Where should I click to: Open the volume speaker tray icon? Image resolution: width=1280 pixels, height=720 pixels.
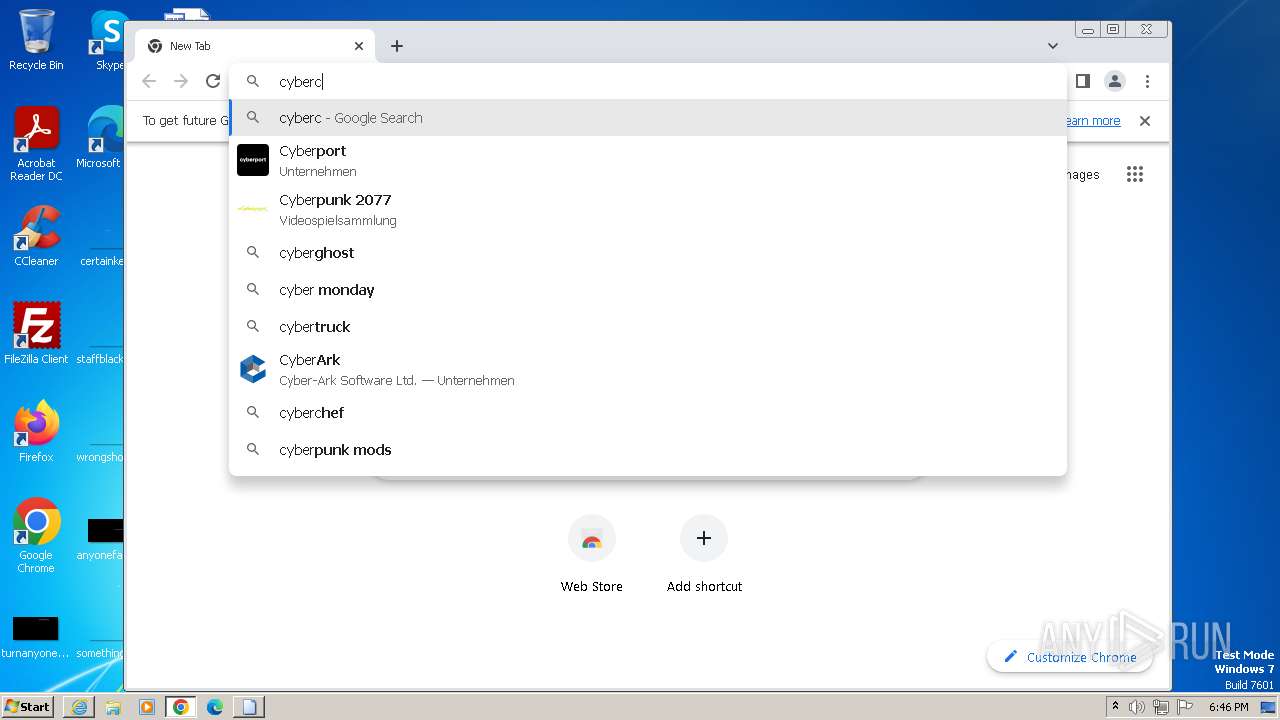click(x=1136, y=707)
